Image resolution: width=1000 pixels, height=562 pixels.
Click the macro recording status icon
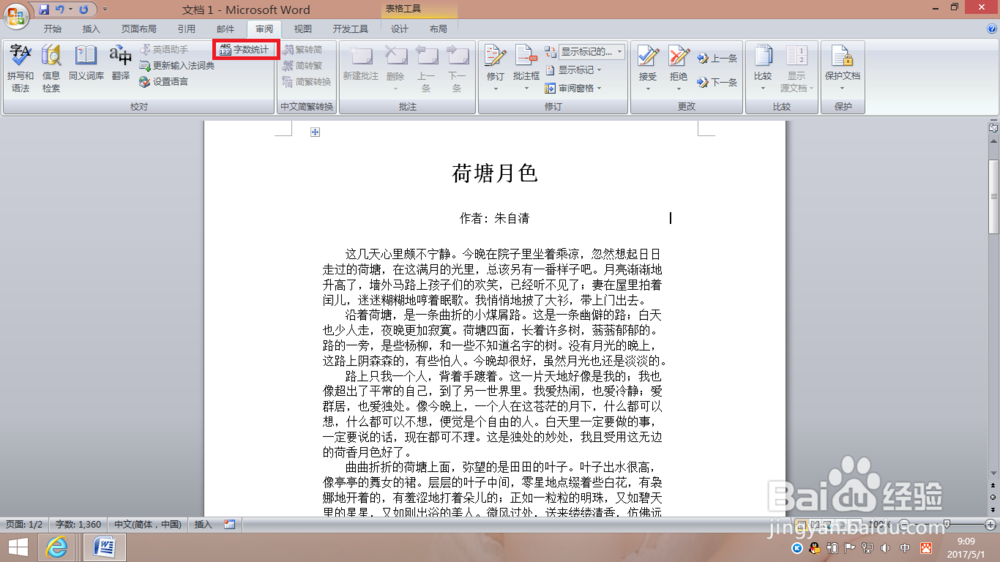[230, 524]
